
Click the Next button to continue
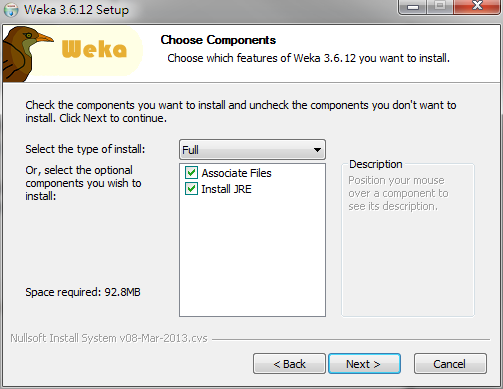tap(364, 364)
